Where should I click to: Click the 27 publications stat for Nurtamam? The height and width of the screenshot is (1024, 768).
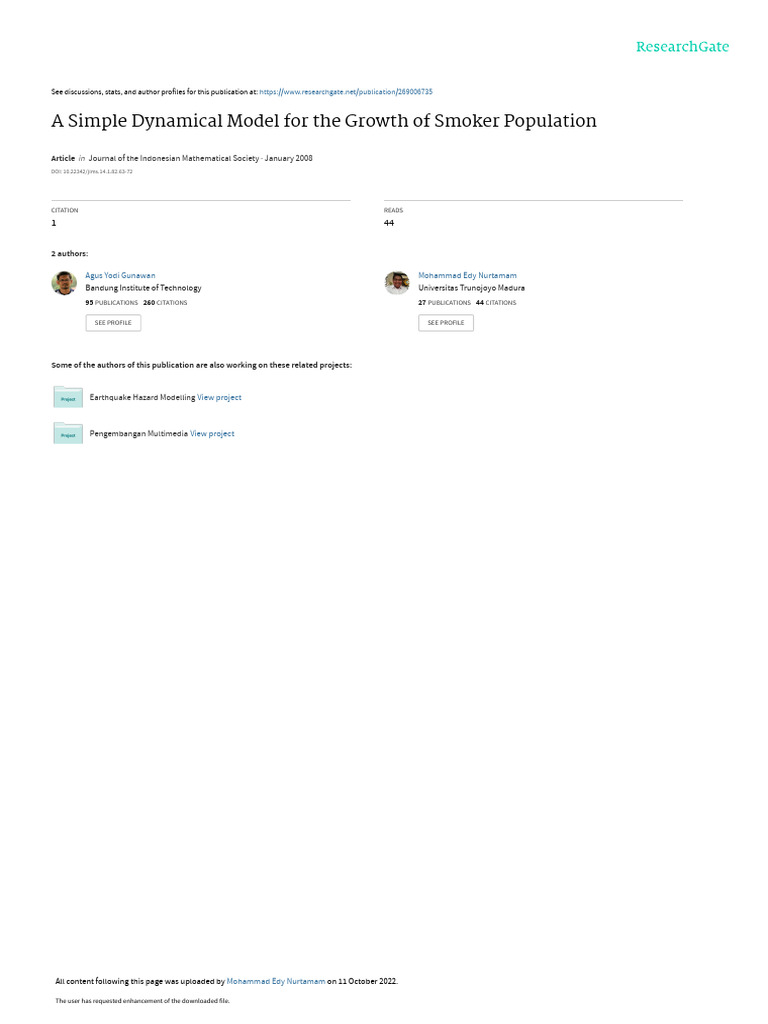pos(445,303)
